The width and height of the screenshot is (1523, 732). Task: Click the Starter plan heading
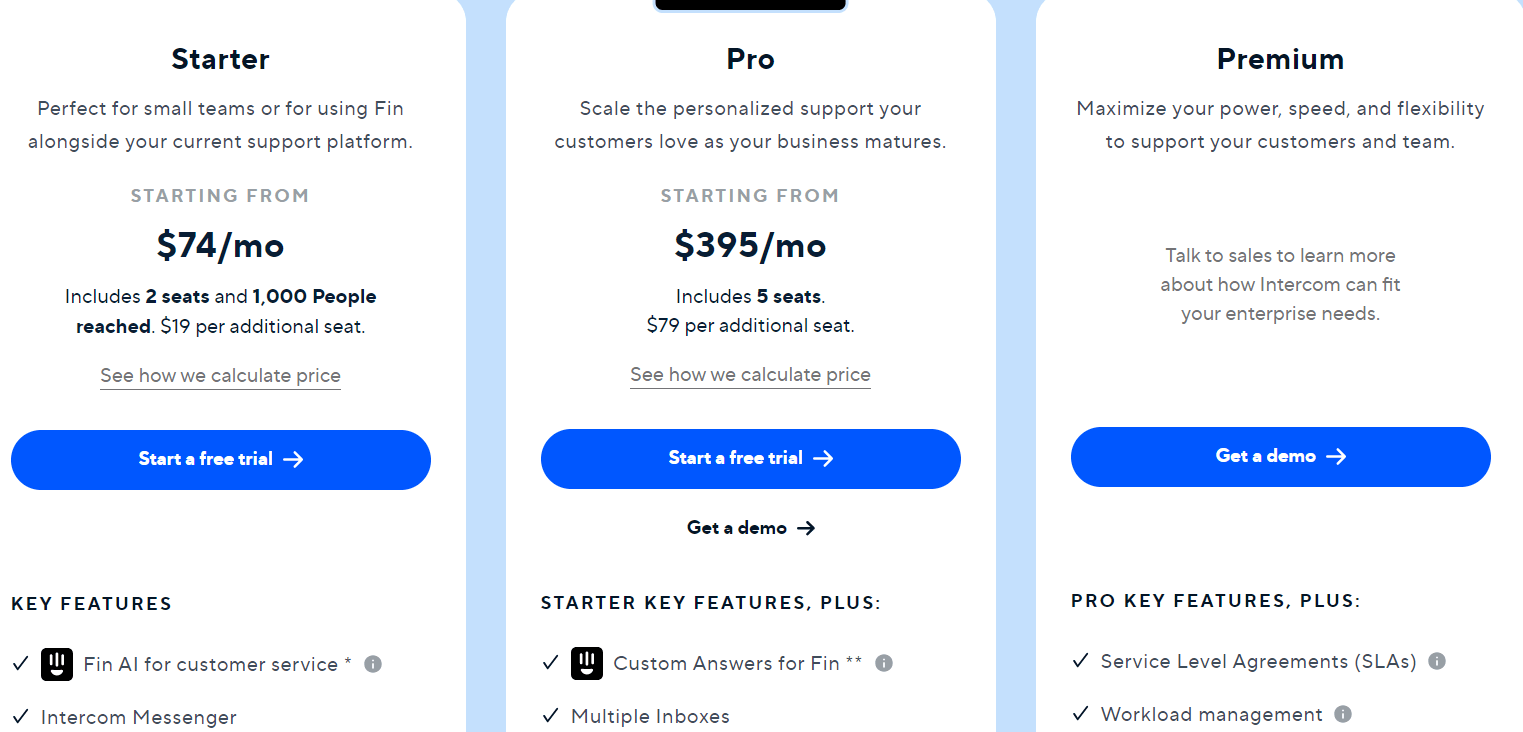(x=220, y=59)
